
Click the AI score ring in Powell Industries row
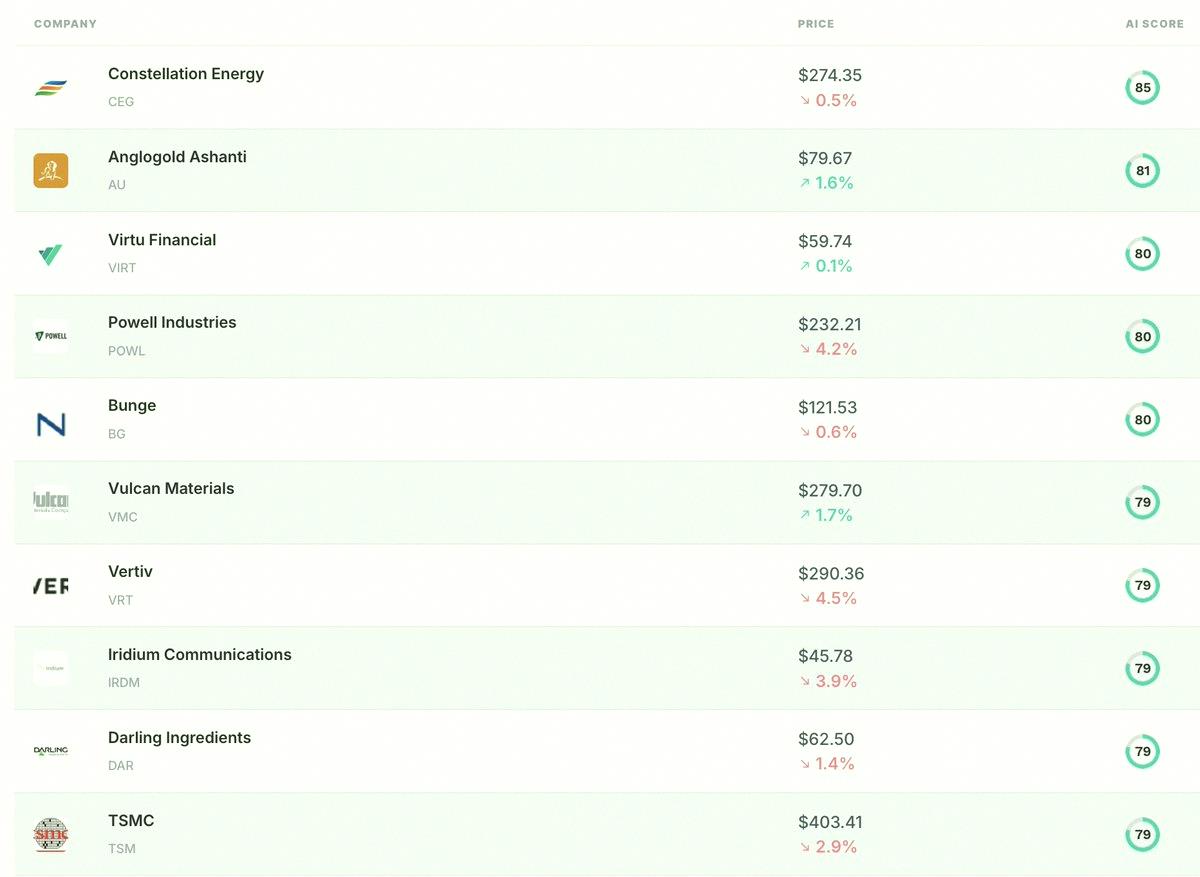click(1143, 337)
